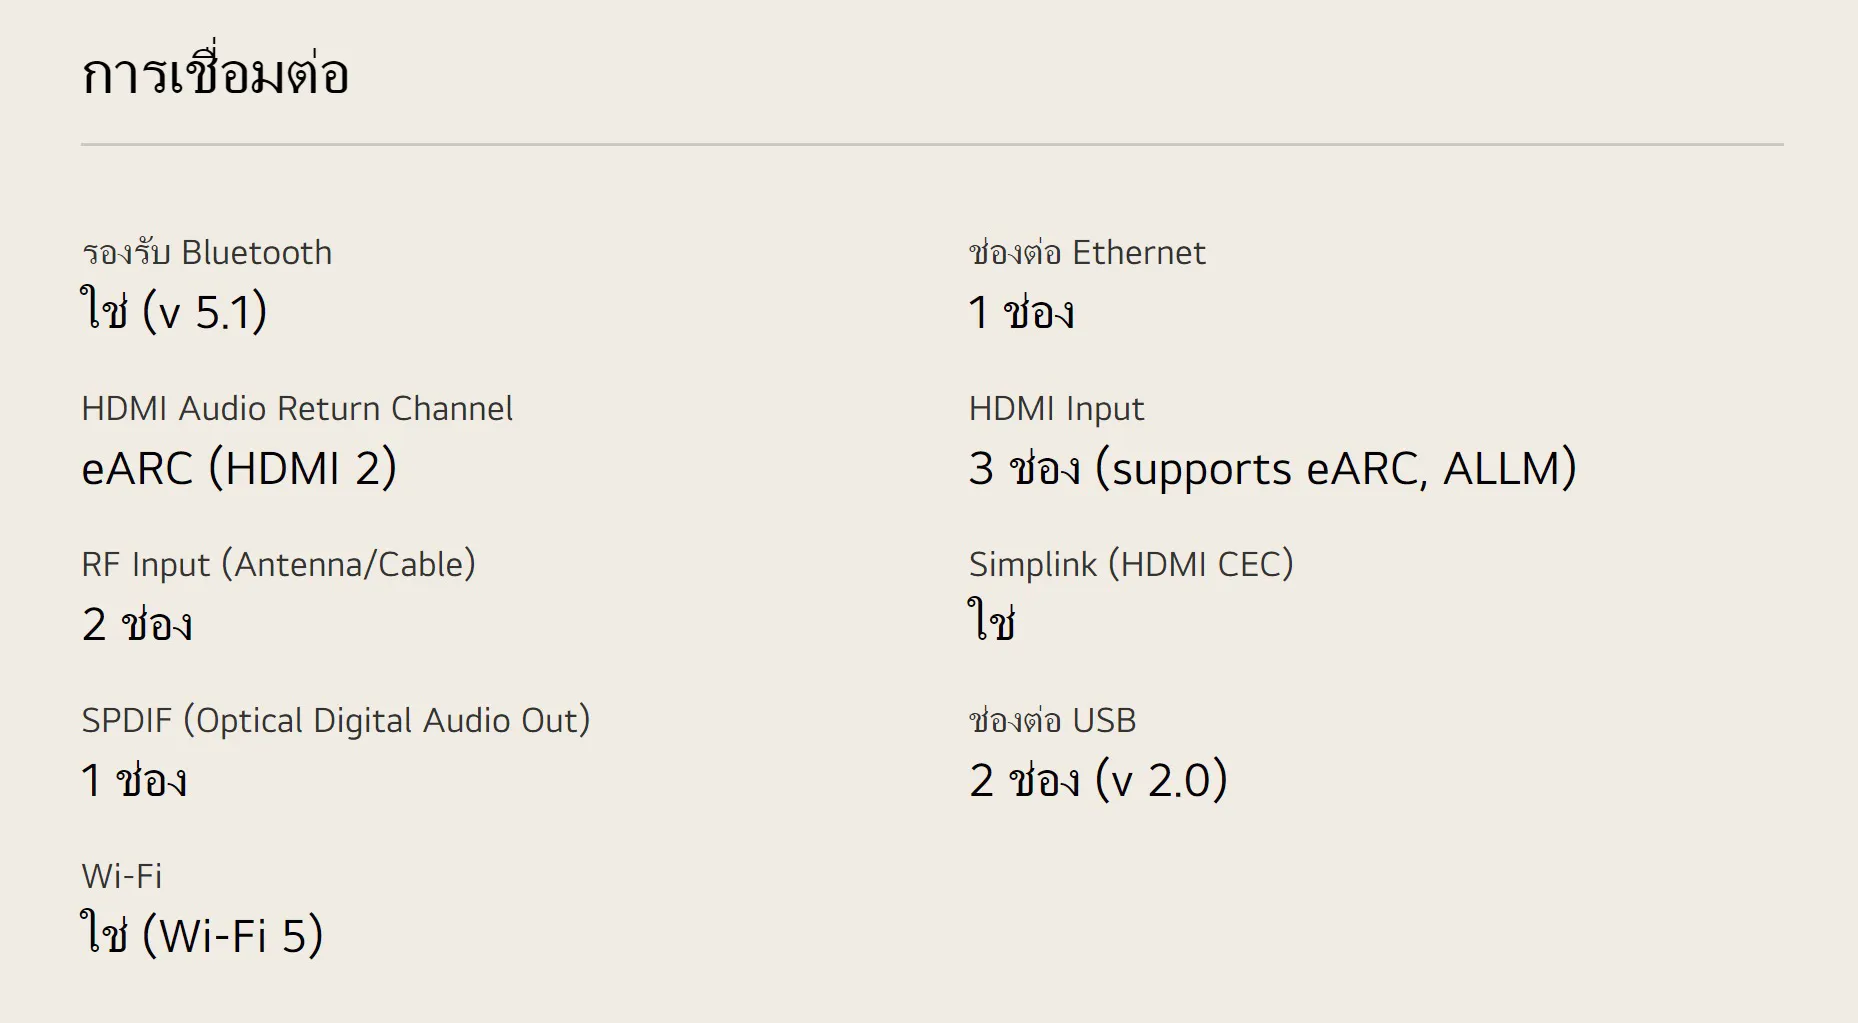Select the Ethernet value 1 ช่อง

1021,312
